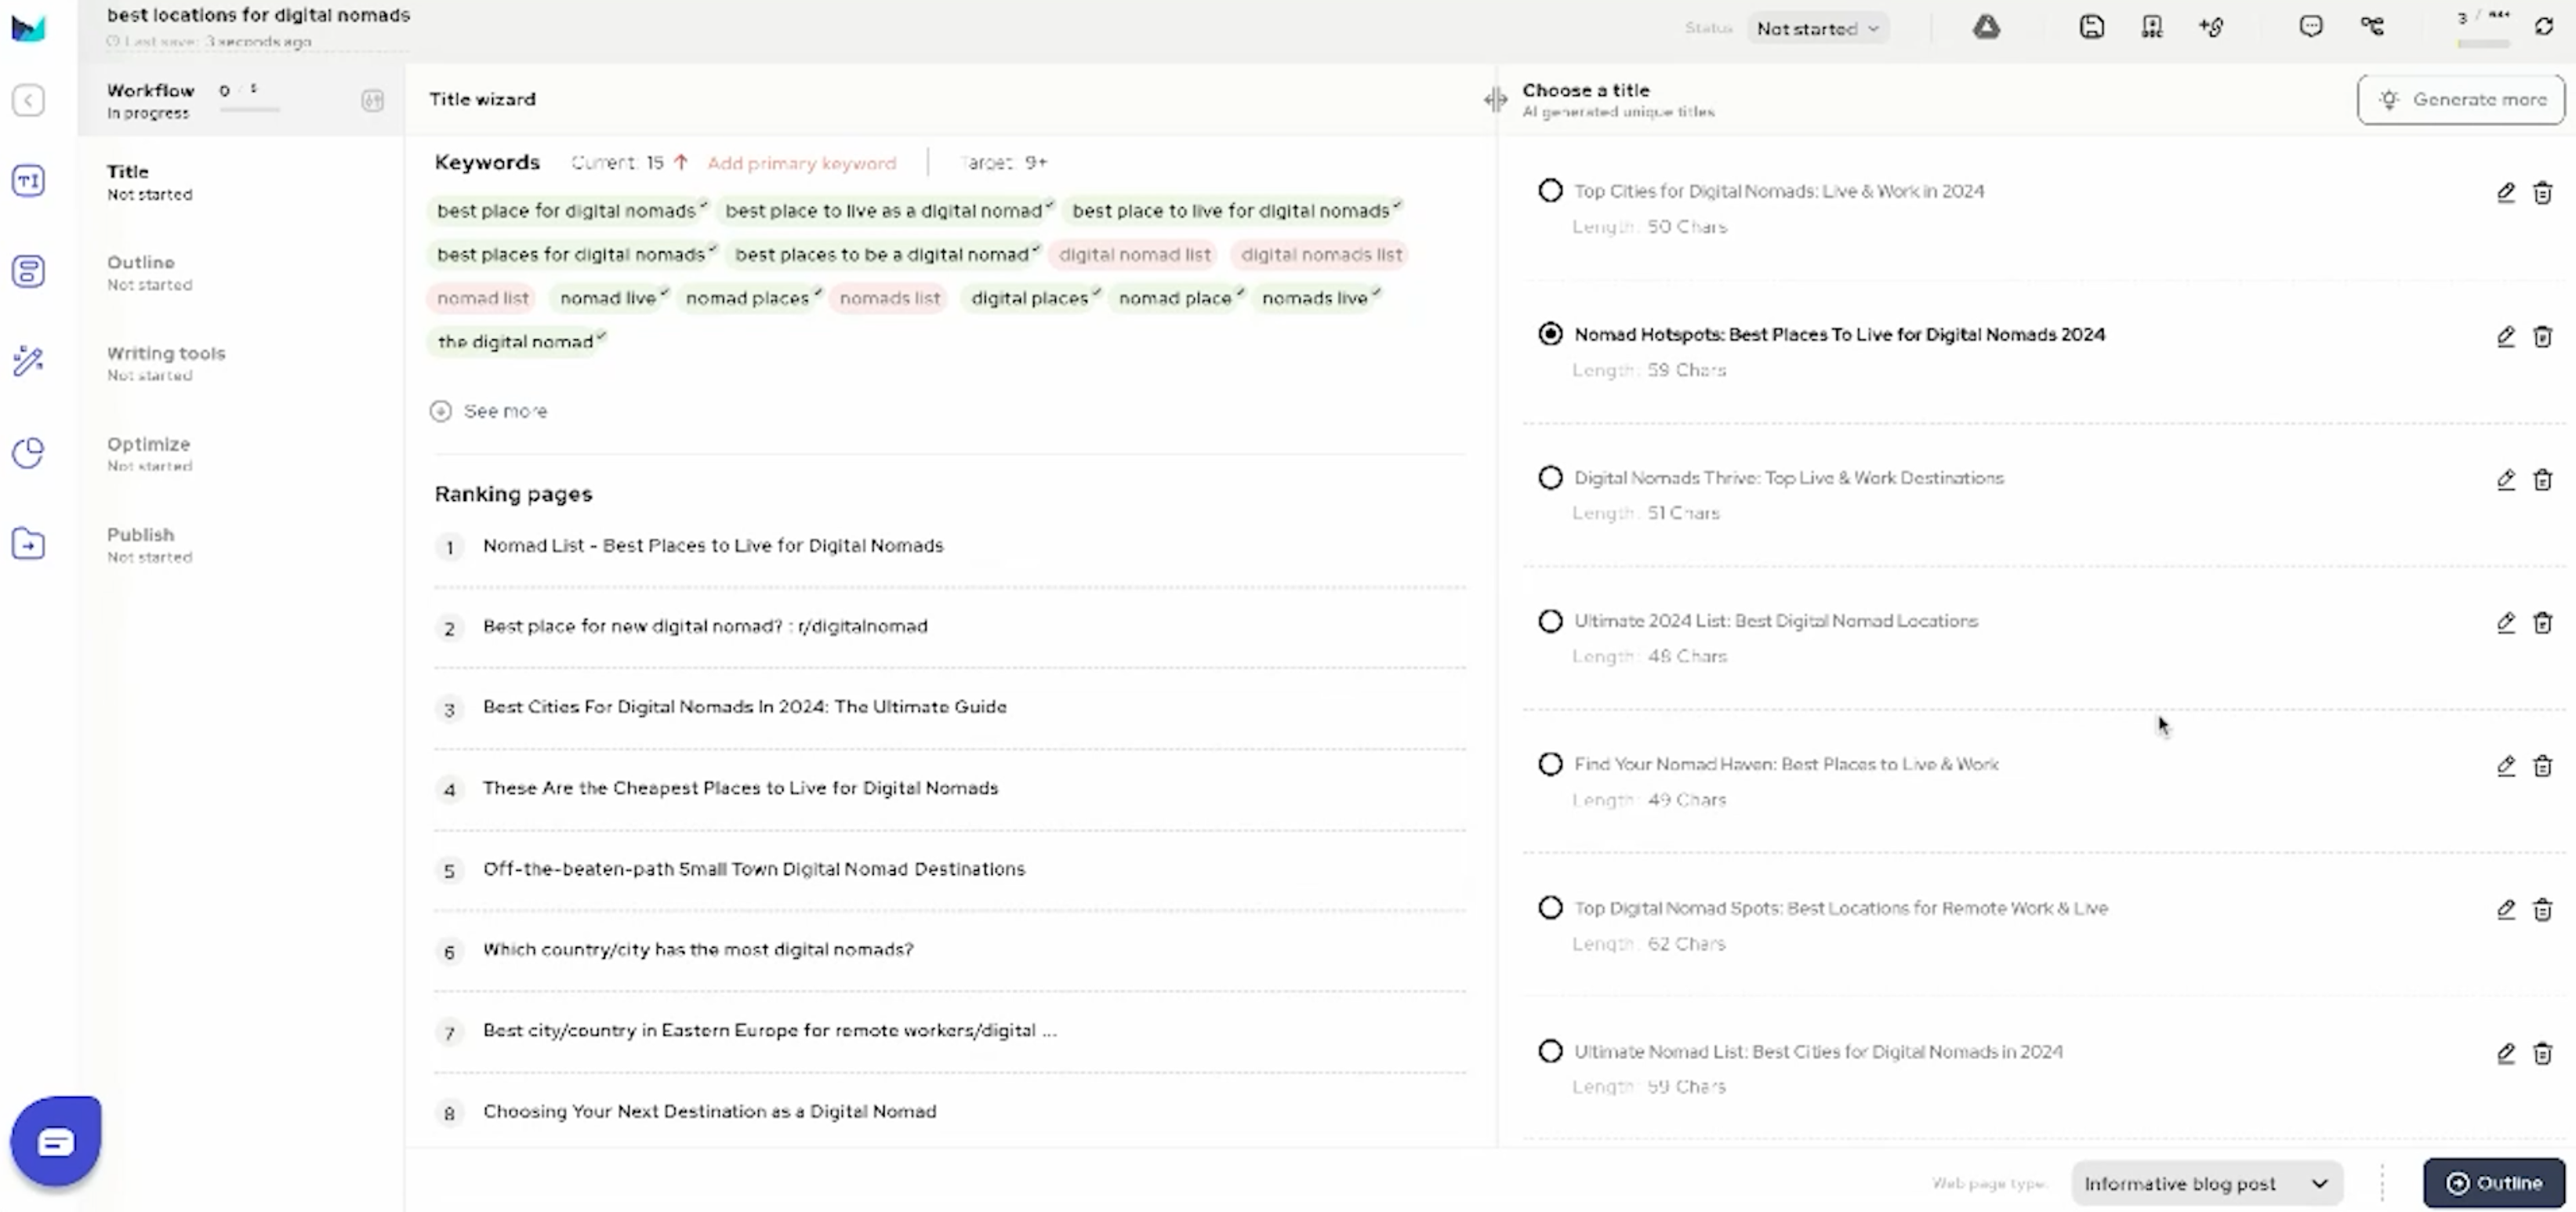The height and width of the screenshot is (1212, 2576).
Task: Select 'Ultimate 2024 List' title radio button
Action: click(1550, 621)
